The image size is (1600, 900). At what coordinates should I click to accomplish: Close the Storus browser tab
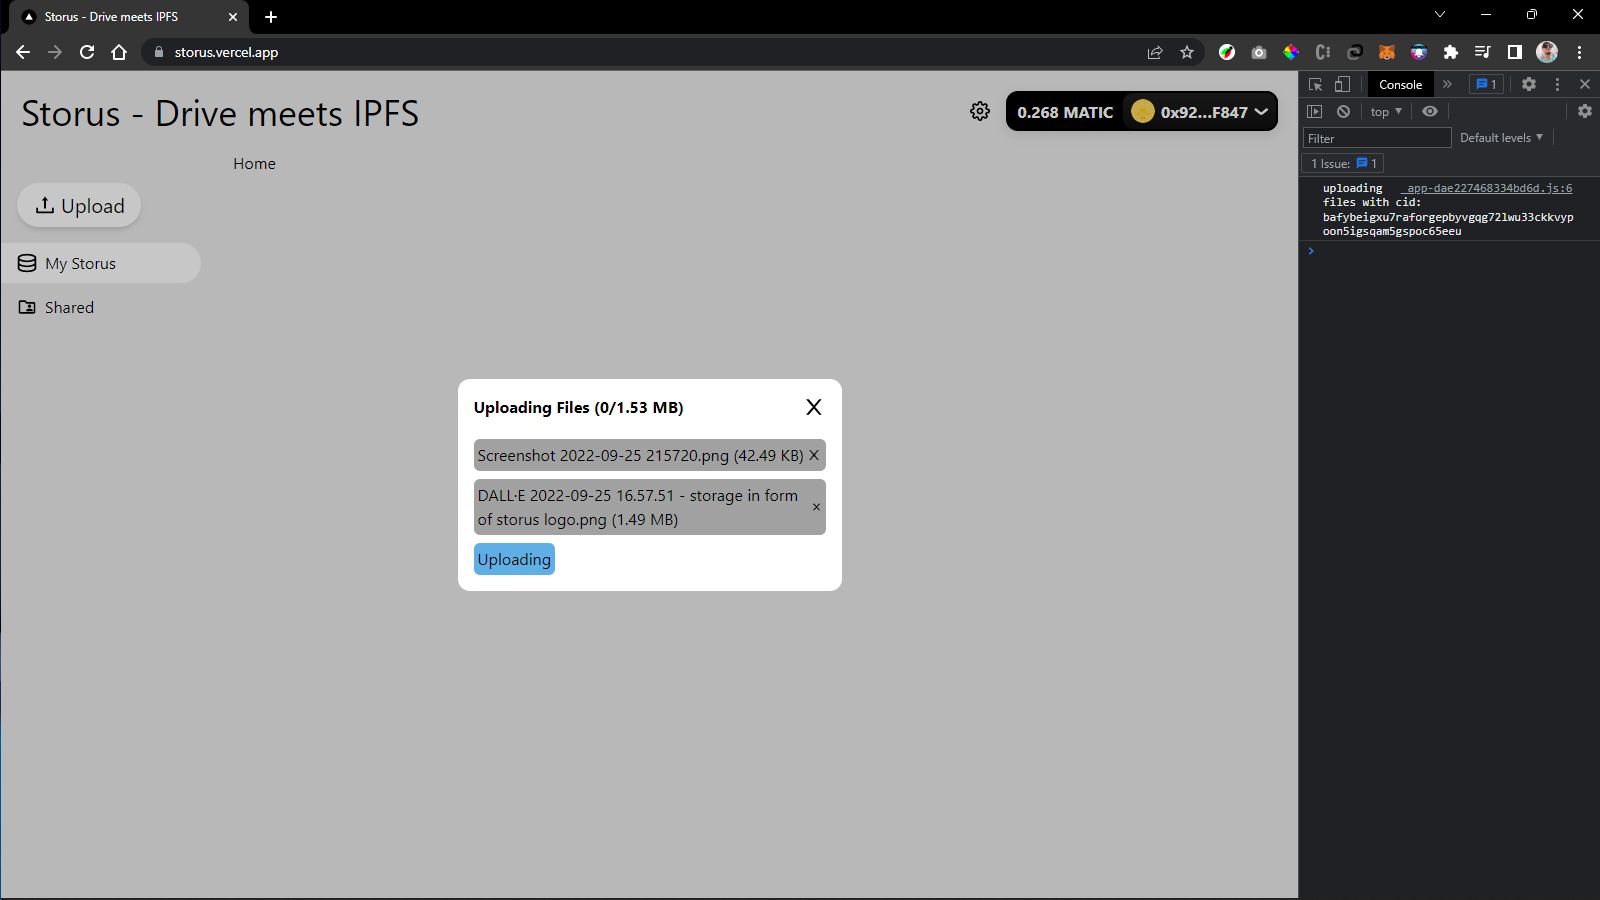[x=233, y=16]
